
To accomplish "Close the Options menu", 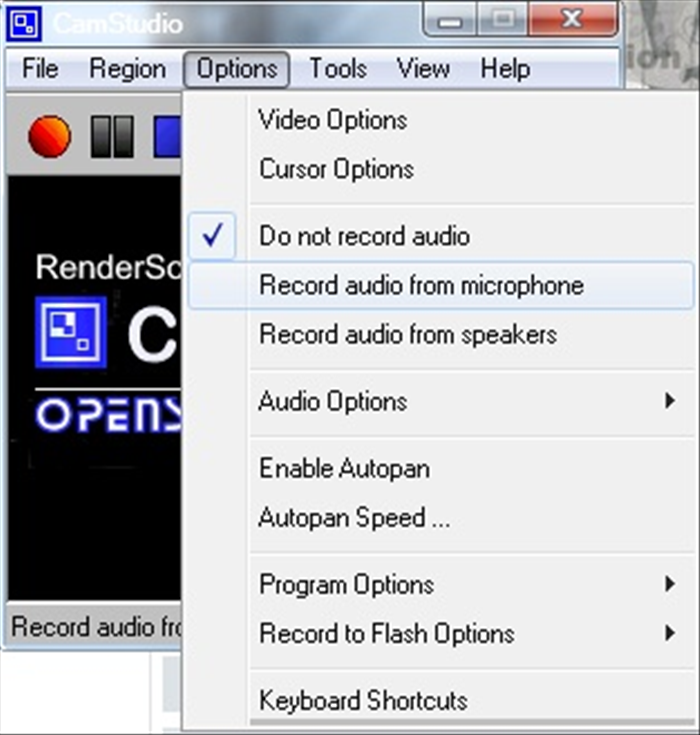I will click(x=237, y=69).
